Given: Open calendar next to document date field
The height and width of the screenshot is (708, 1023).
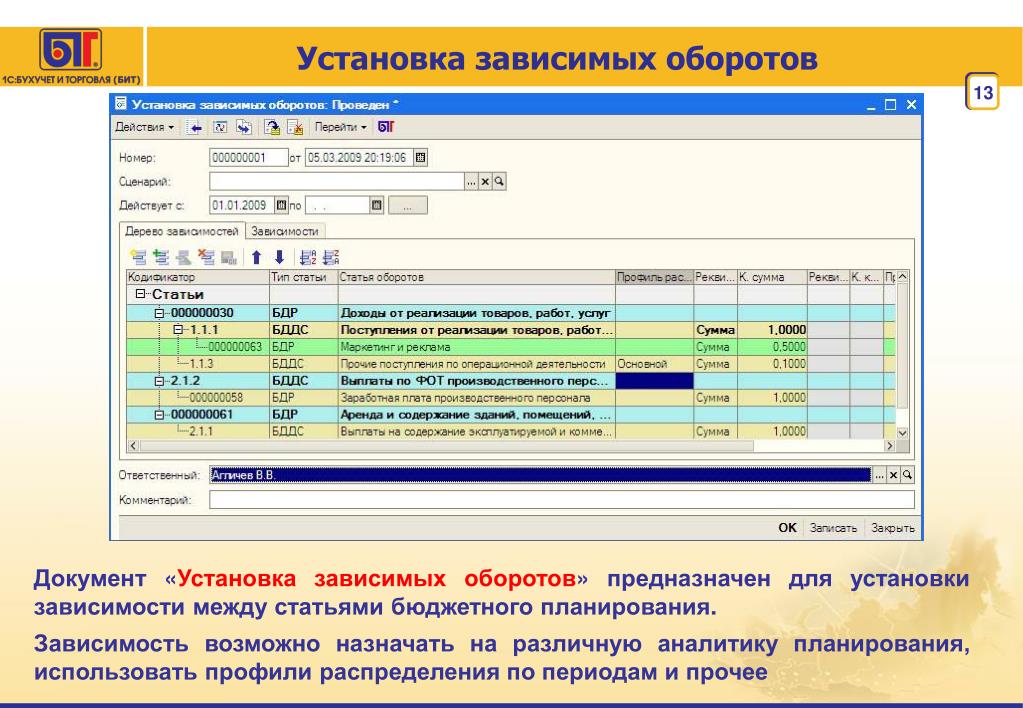Looking at the screenshot, I should coord(421,157).
